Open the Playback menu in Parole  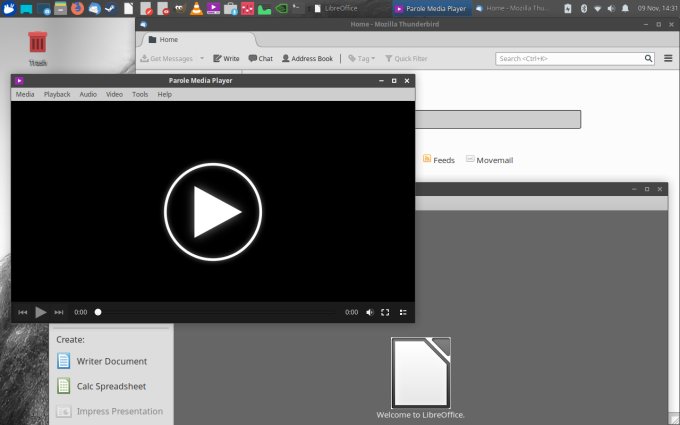57,94
